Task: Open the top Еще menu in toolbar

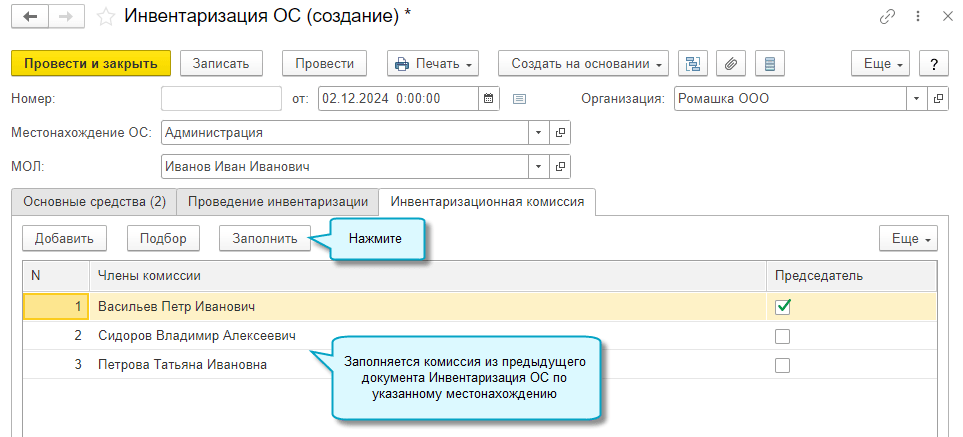Action: pyautogui.click(x=881, y=63)
